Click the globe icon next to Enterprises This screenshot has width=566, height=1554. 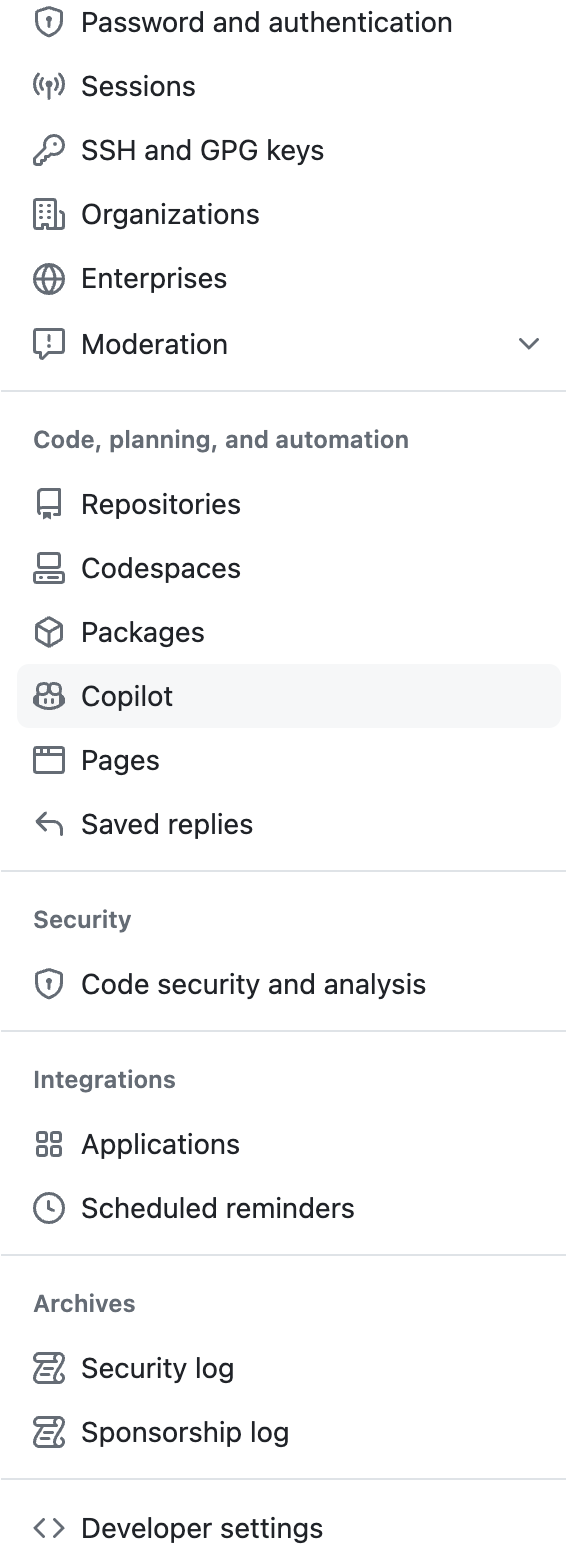[48, 278]
